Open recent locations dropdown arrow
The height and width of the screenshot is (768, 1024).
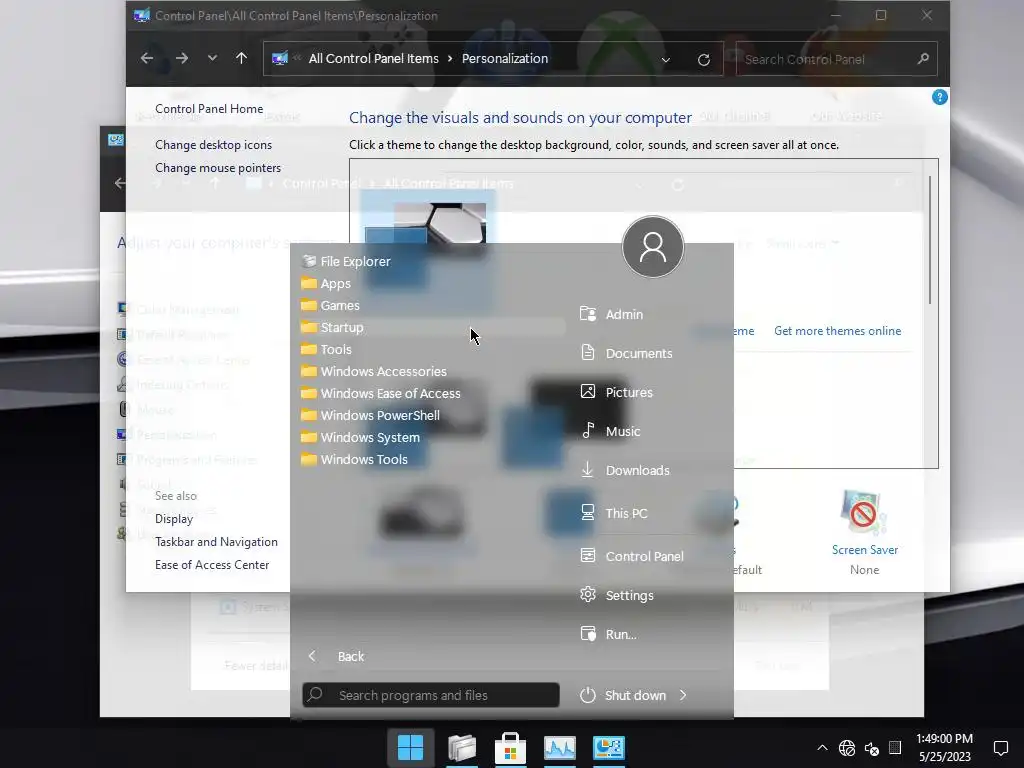point(212,58)
